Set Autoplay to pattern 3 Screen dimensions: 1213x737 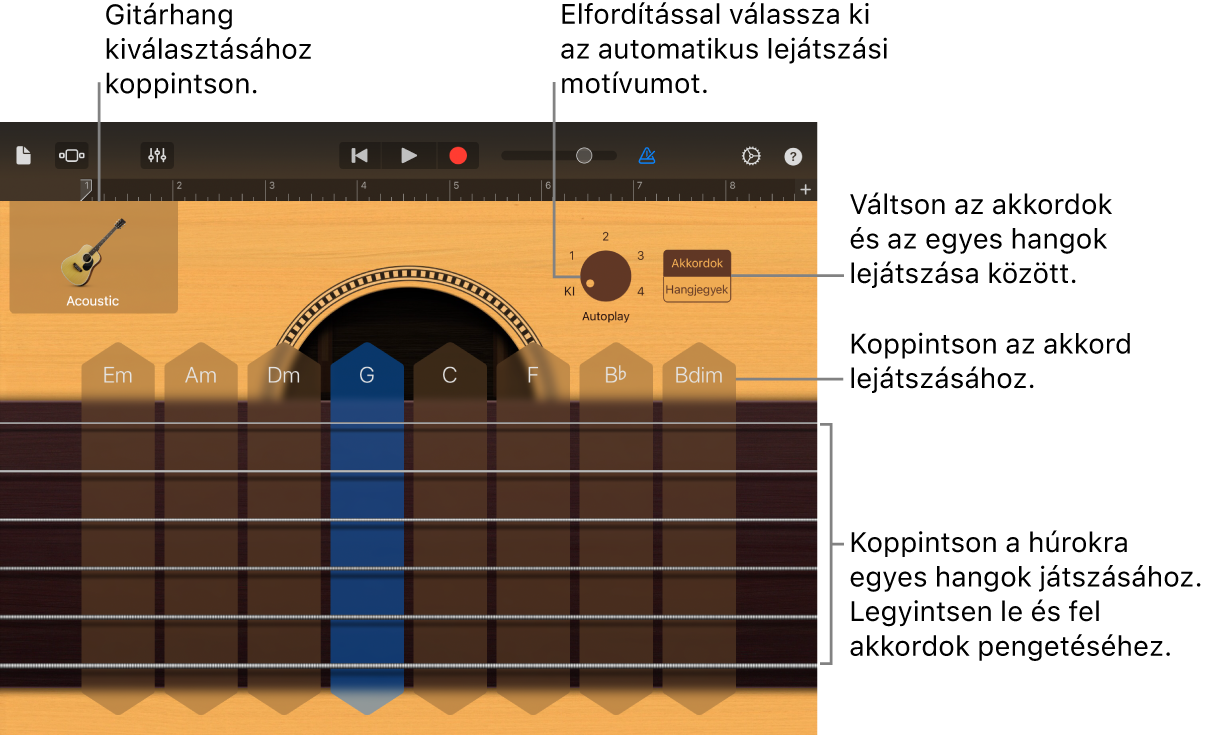coord(640,256)
